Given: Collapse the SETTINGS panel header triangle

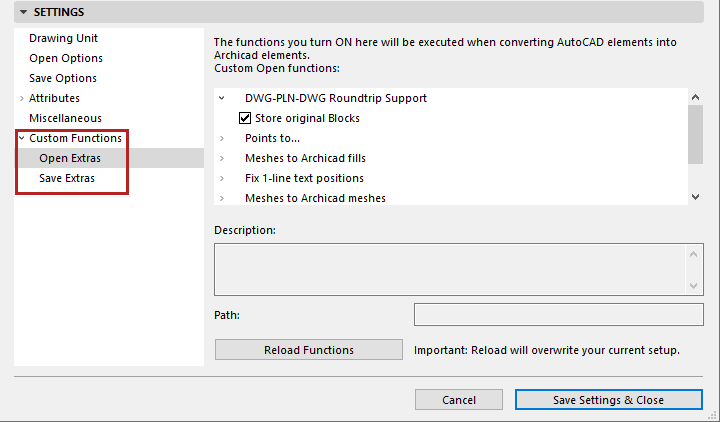Looking at the screenshot, I should (x=23, y=12).
